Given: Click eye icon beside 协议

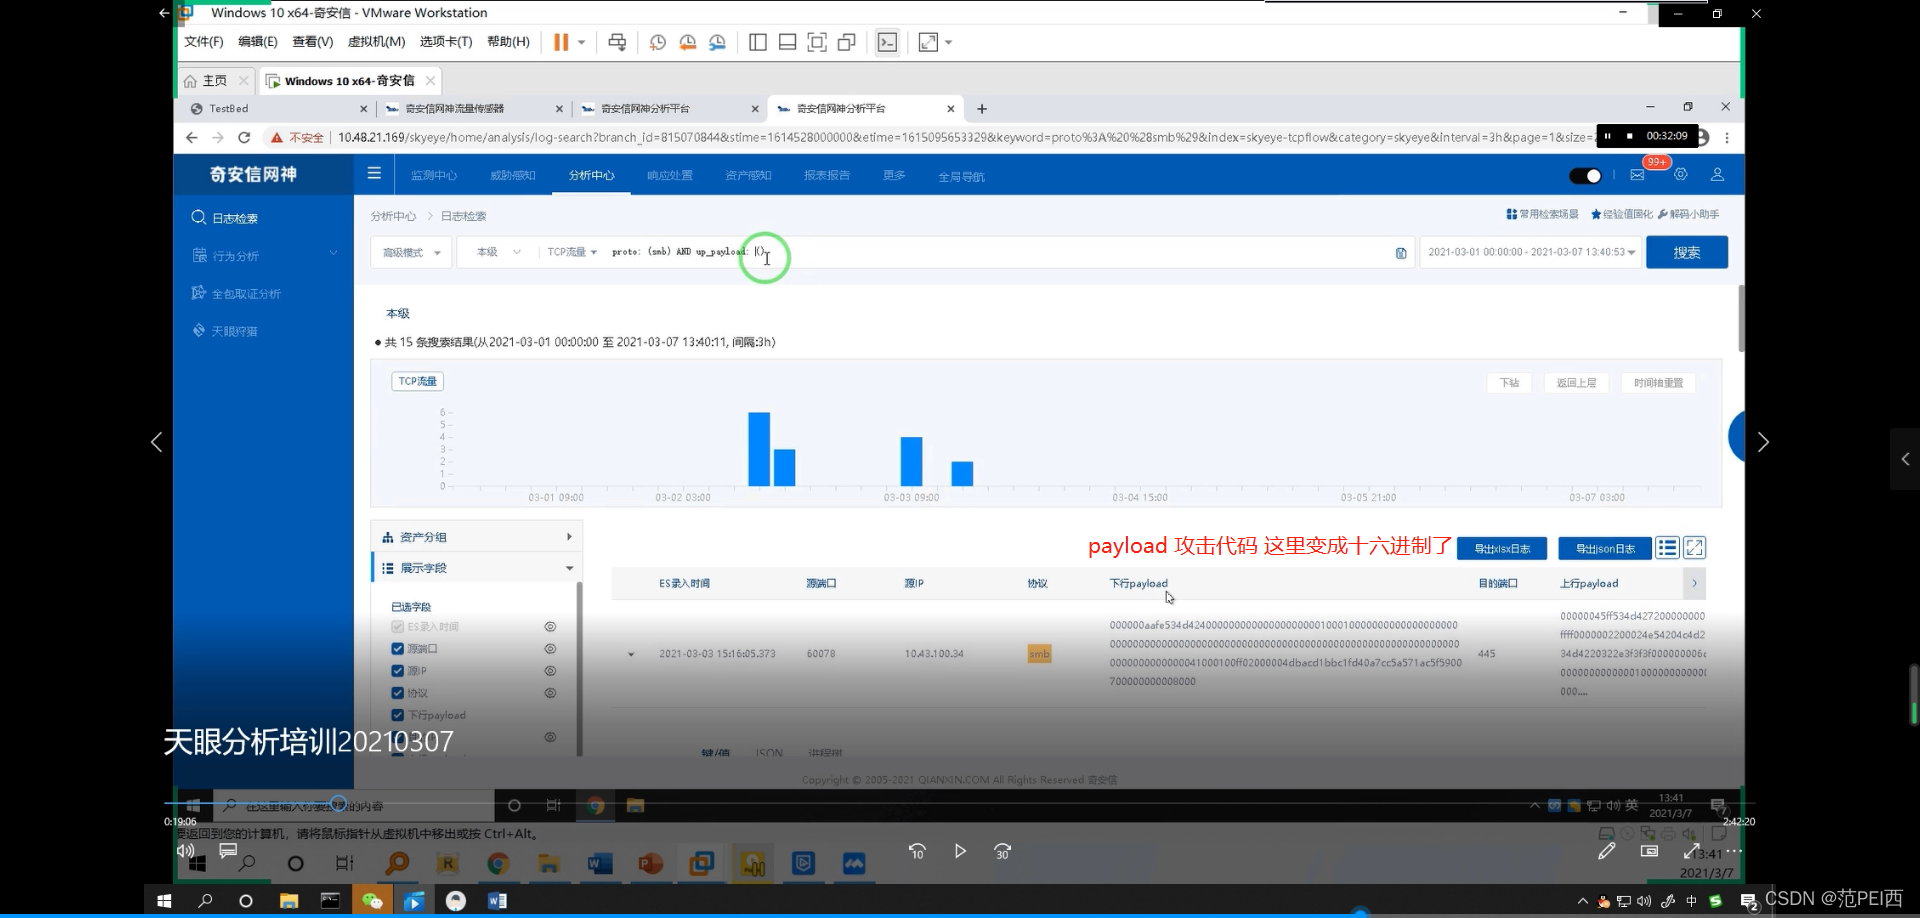Looking at the screenshot, I should 550,693.
